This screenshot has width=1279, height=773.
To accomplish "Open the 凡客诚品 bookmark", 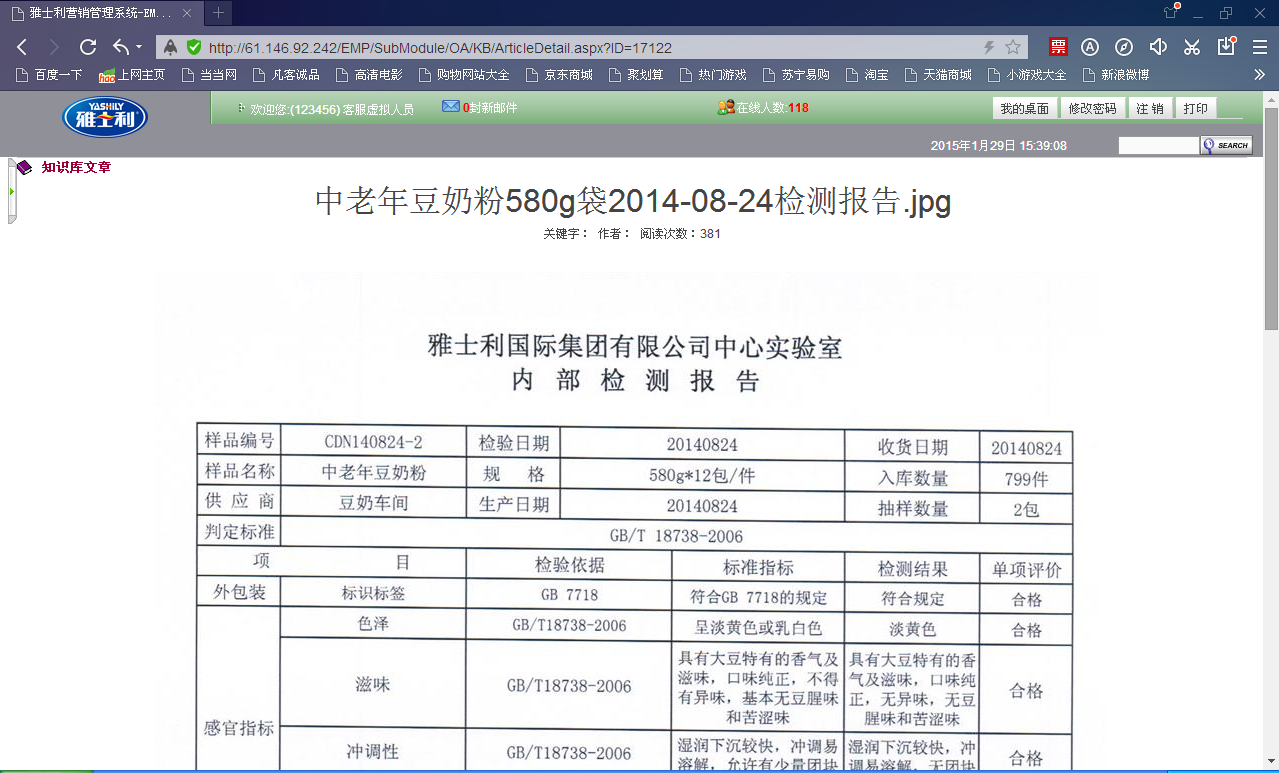I will [x=287, y=75].
